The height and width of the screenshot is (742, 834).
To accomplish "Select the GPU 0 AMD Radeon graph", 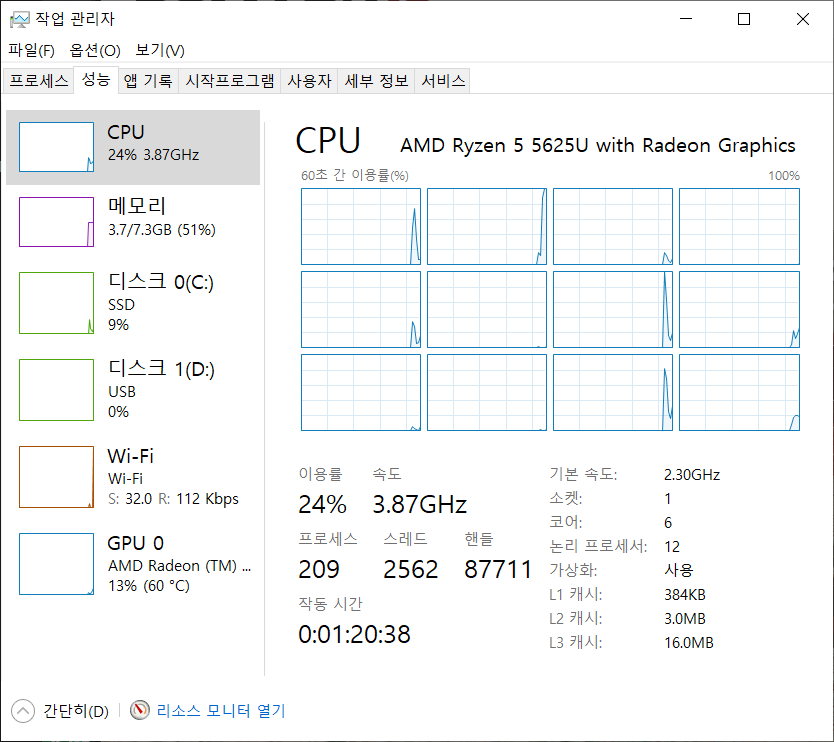I will [x=57, y=564].
